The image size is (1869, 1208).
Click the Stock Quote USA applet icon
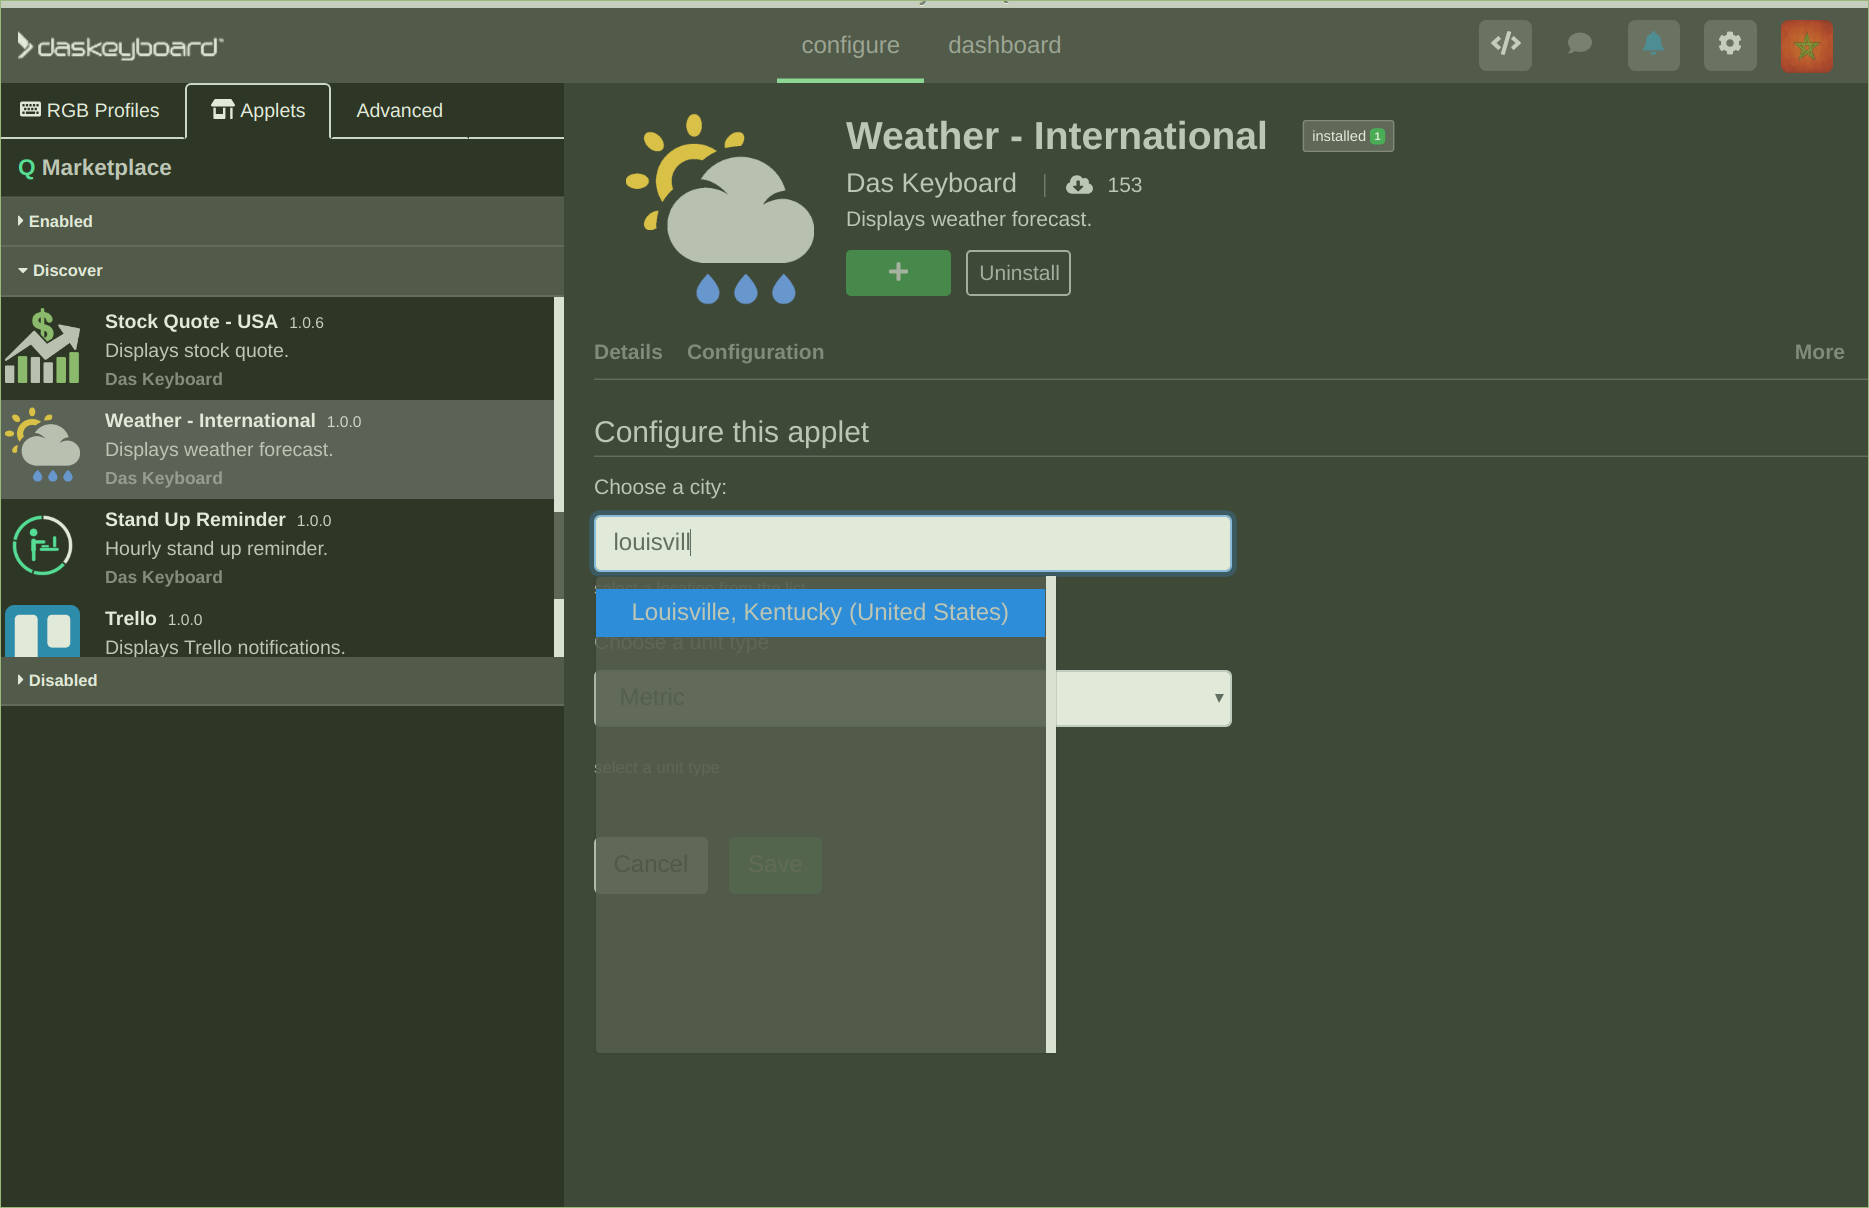point(43,346)
